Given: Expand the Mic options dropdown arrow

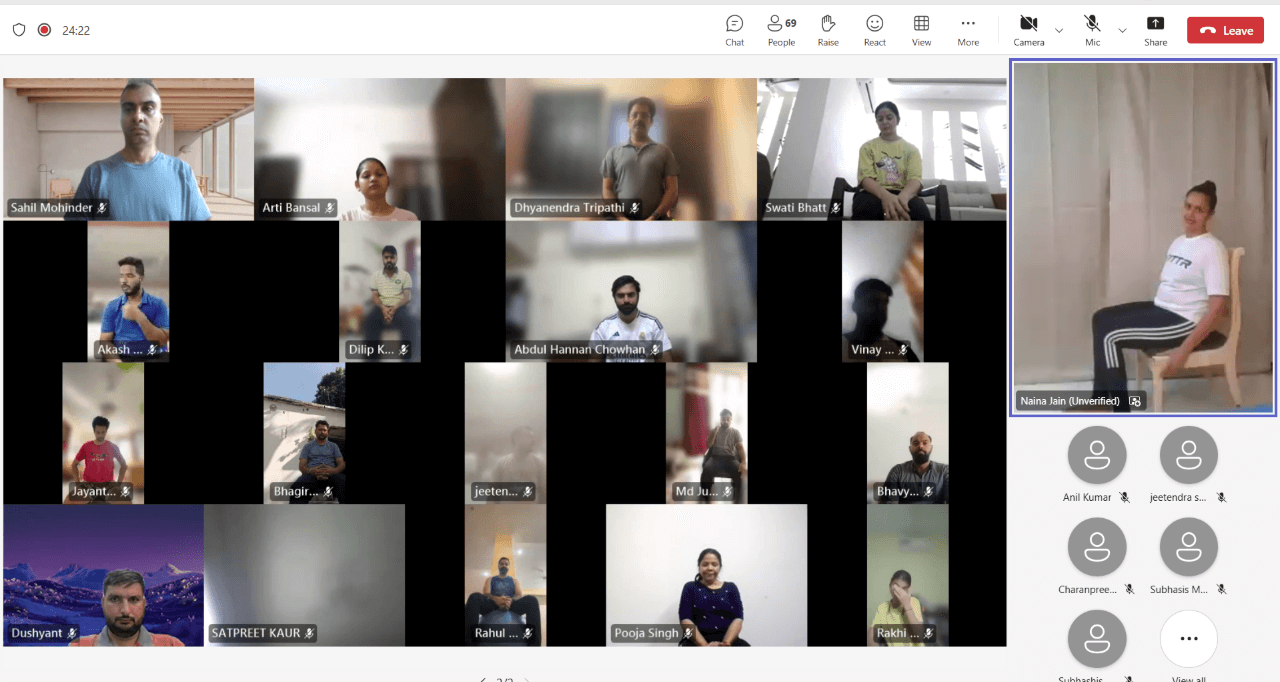Looking at the screenshot, I should coord(1122,30).
